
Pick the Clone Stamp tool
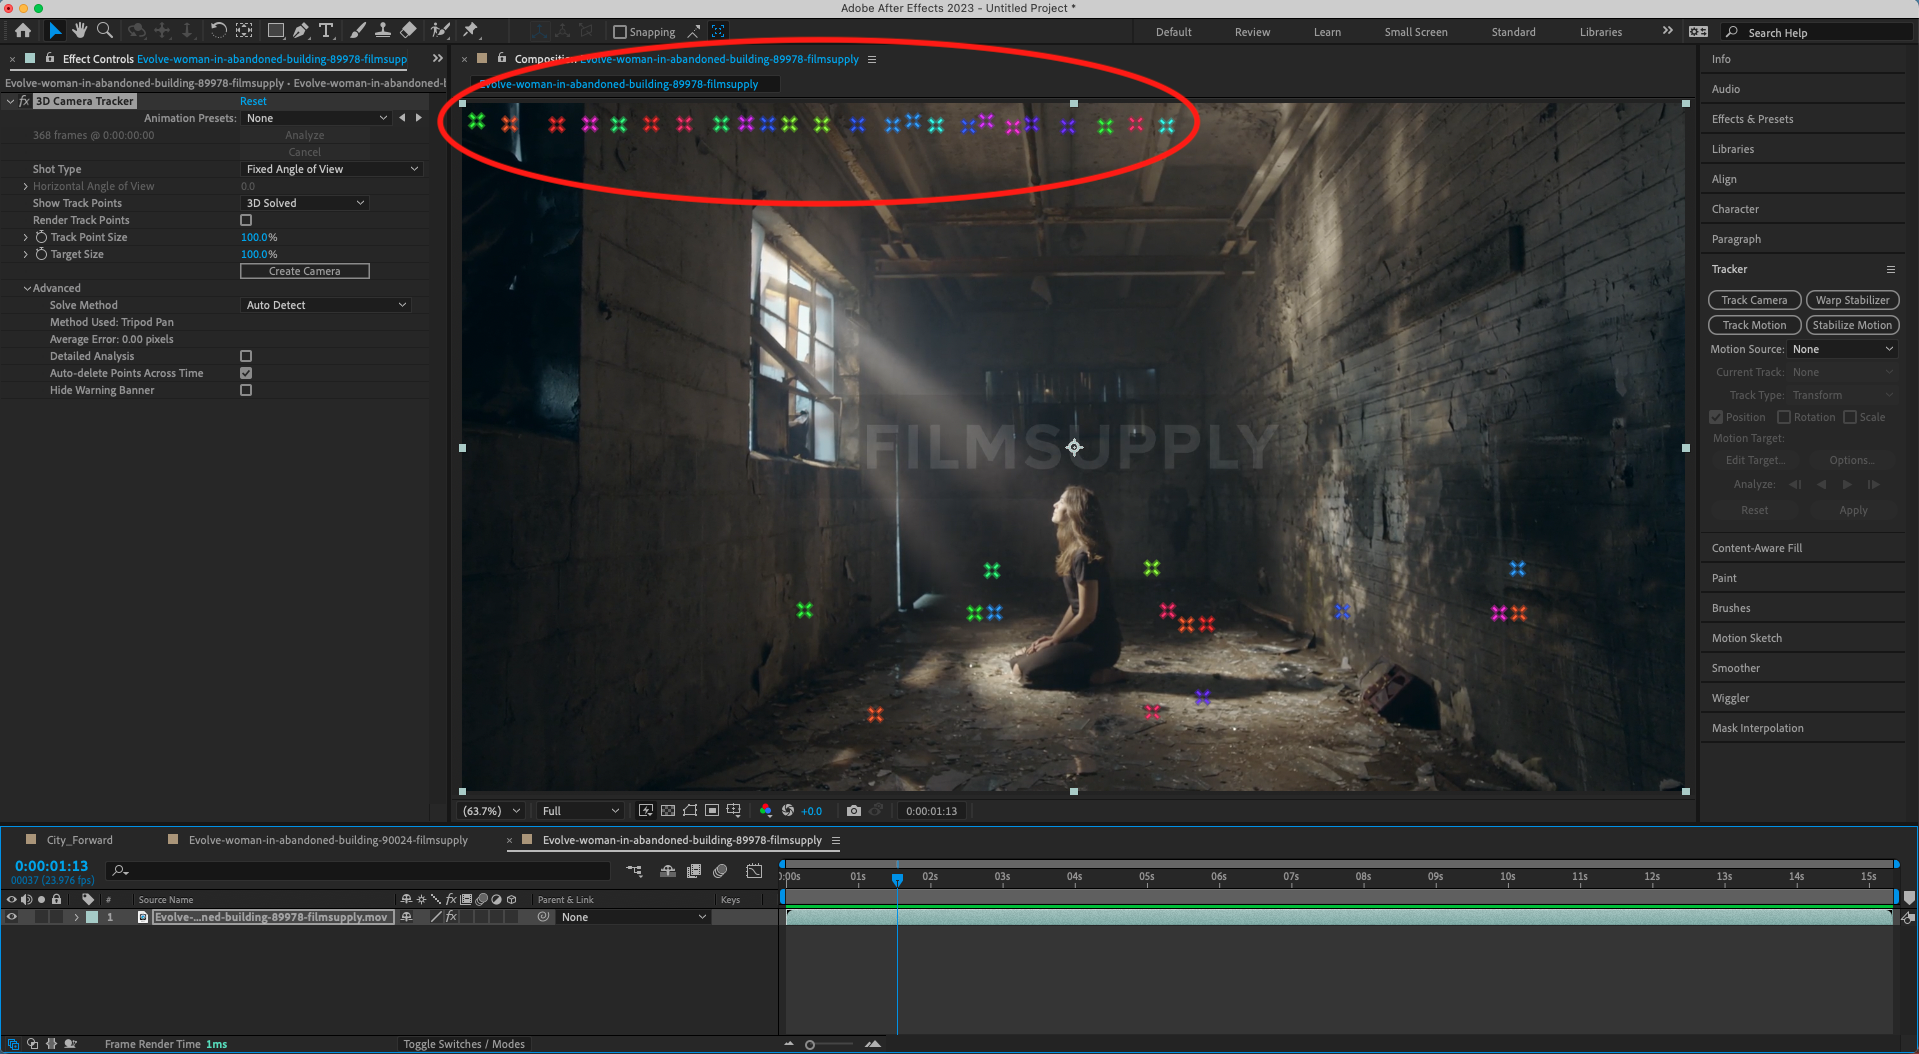[383, 30]
